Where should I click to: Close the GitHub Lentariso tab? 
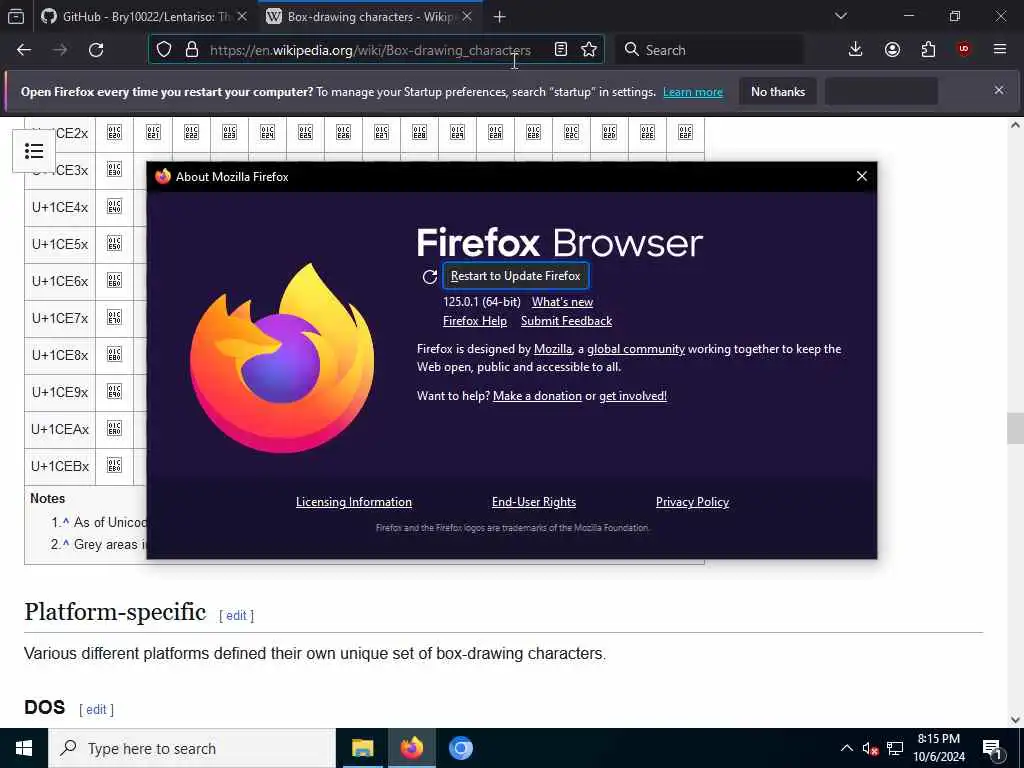coord(242,16)
